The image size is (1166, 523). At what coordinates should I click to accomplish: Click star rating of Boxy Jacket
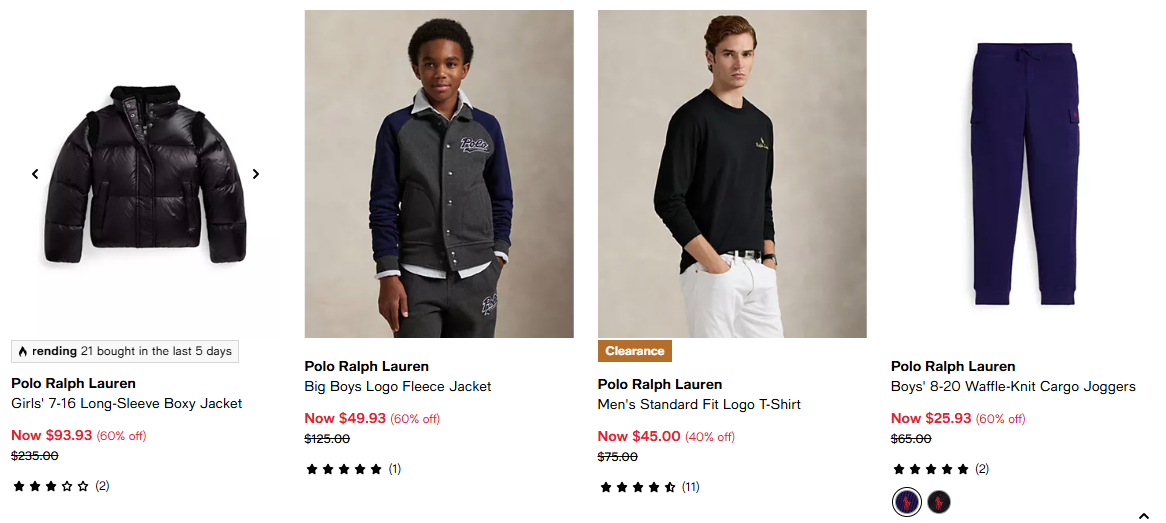[50, 487]
